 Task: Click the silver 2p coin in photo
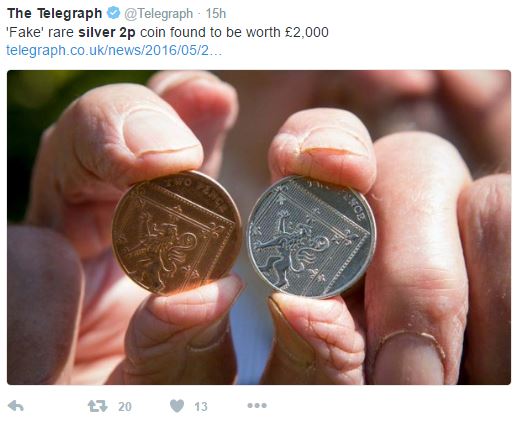311,237
